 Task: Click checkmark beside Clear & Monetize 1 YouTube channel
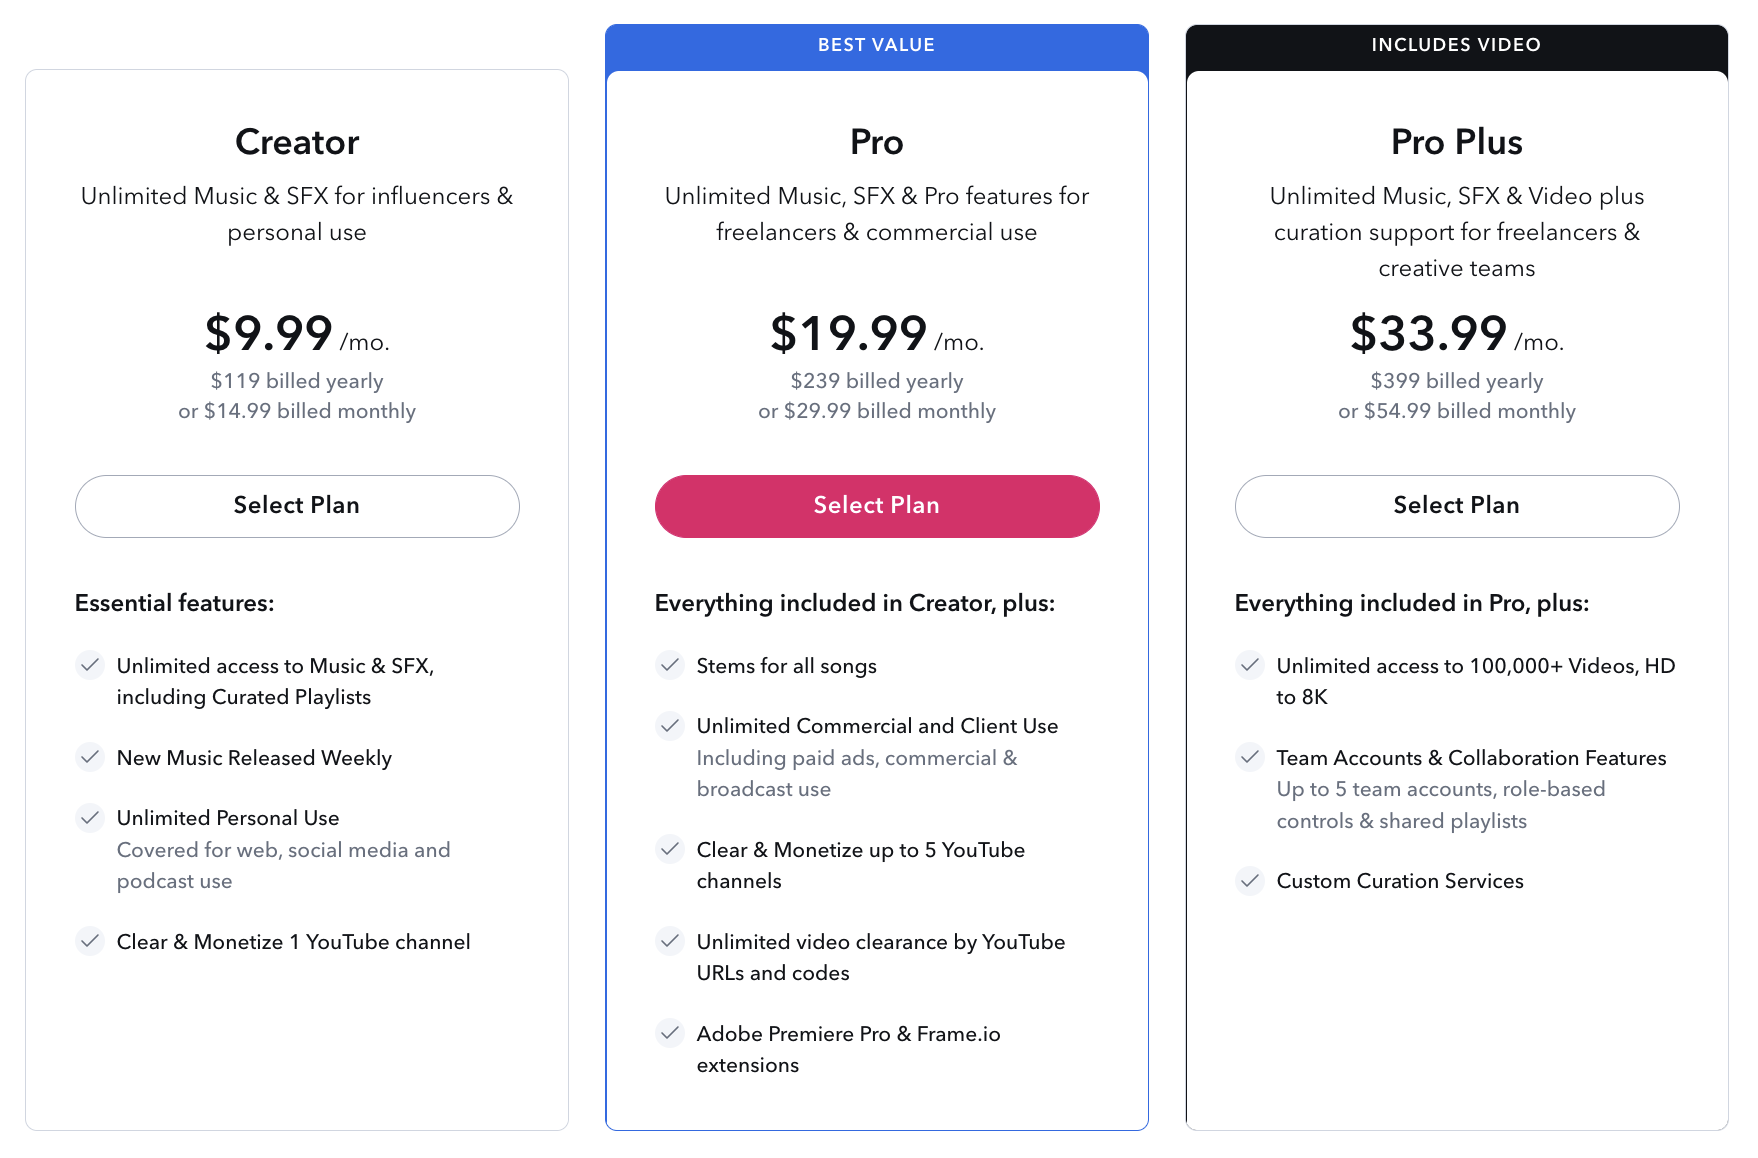click(x=90, y=941)
